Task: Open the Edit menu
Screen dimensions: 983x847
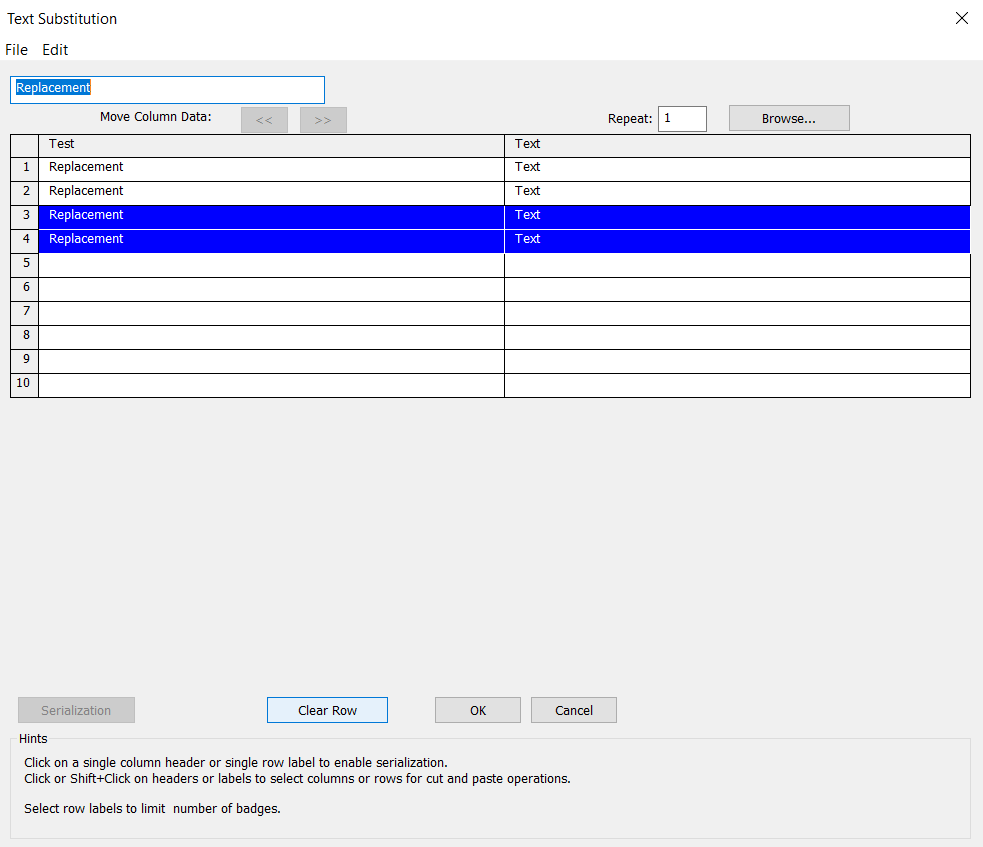Action: pos(55,50)
